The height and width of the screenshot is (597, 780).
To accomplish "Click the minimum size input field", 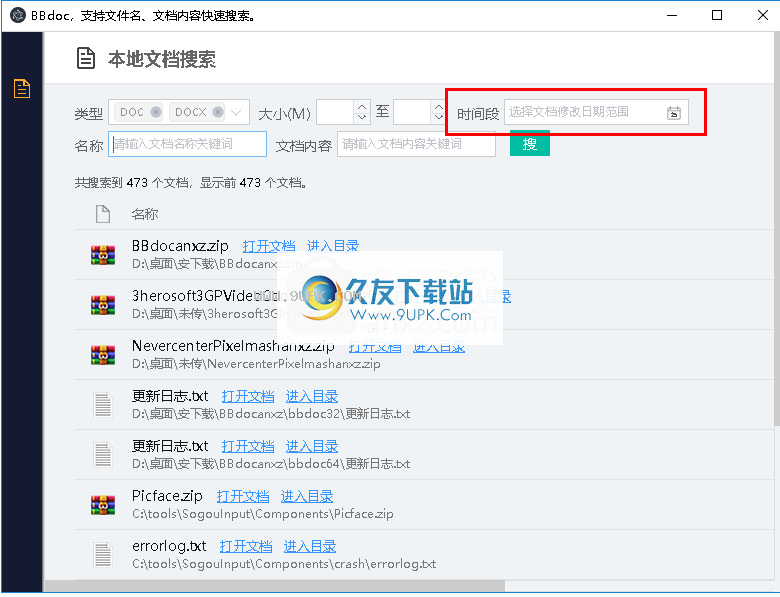I will coord(335,112).
